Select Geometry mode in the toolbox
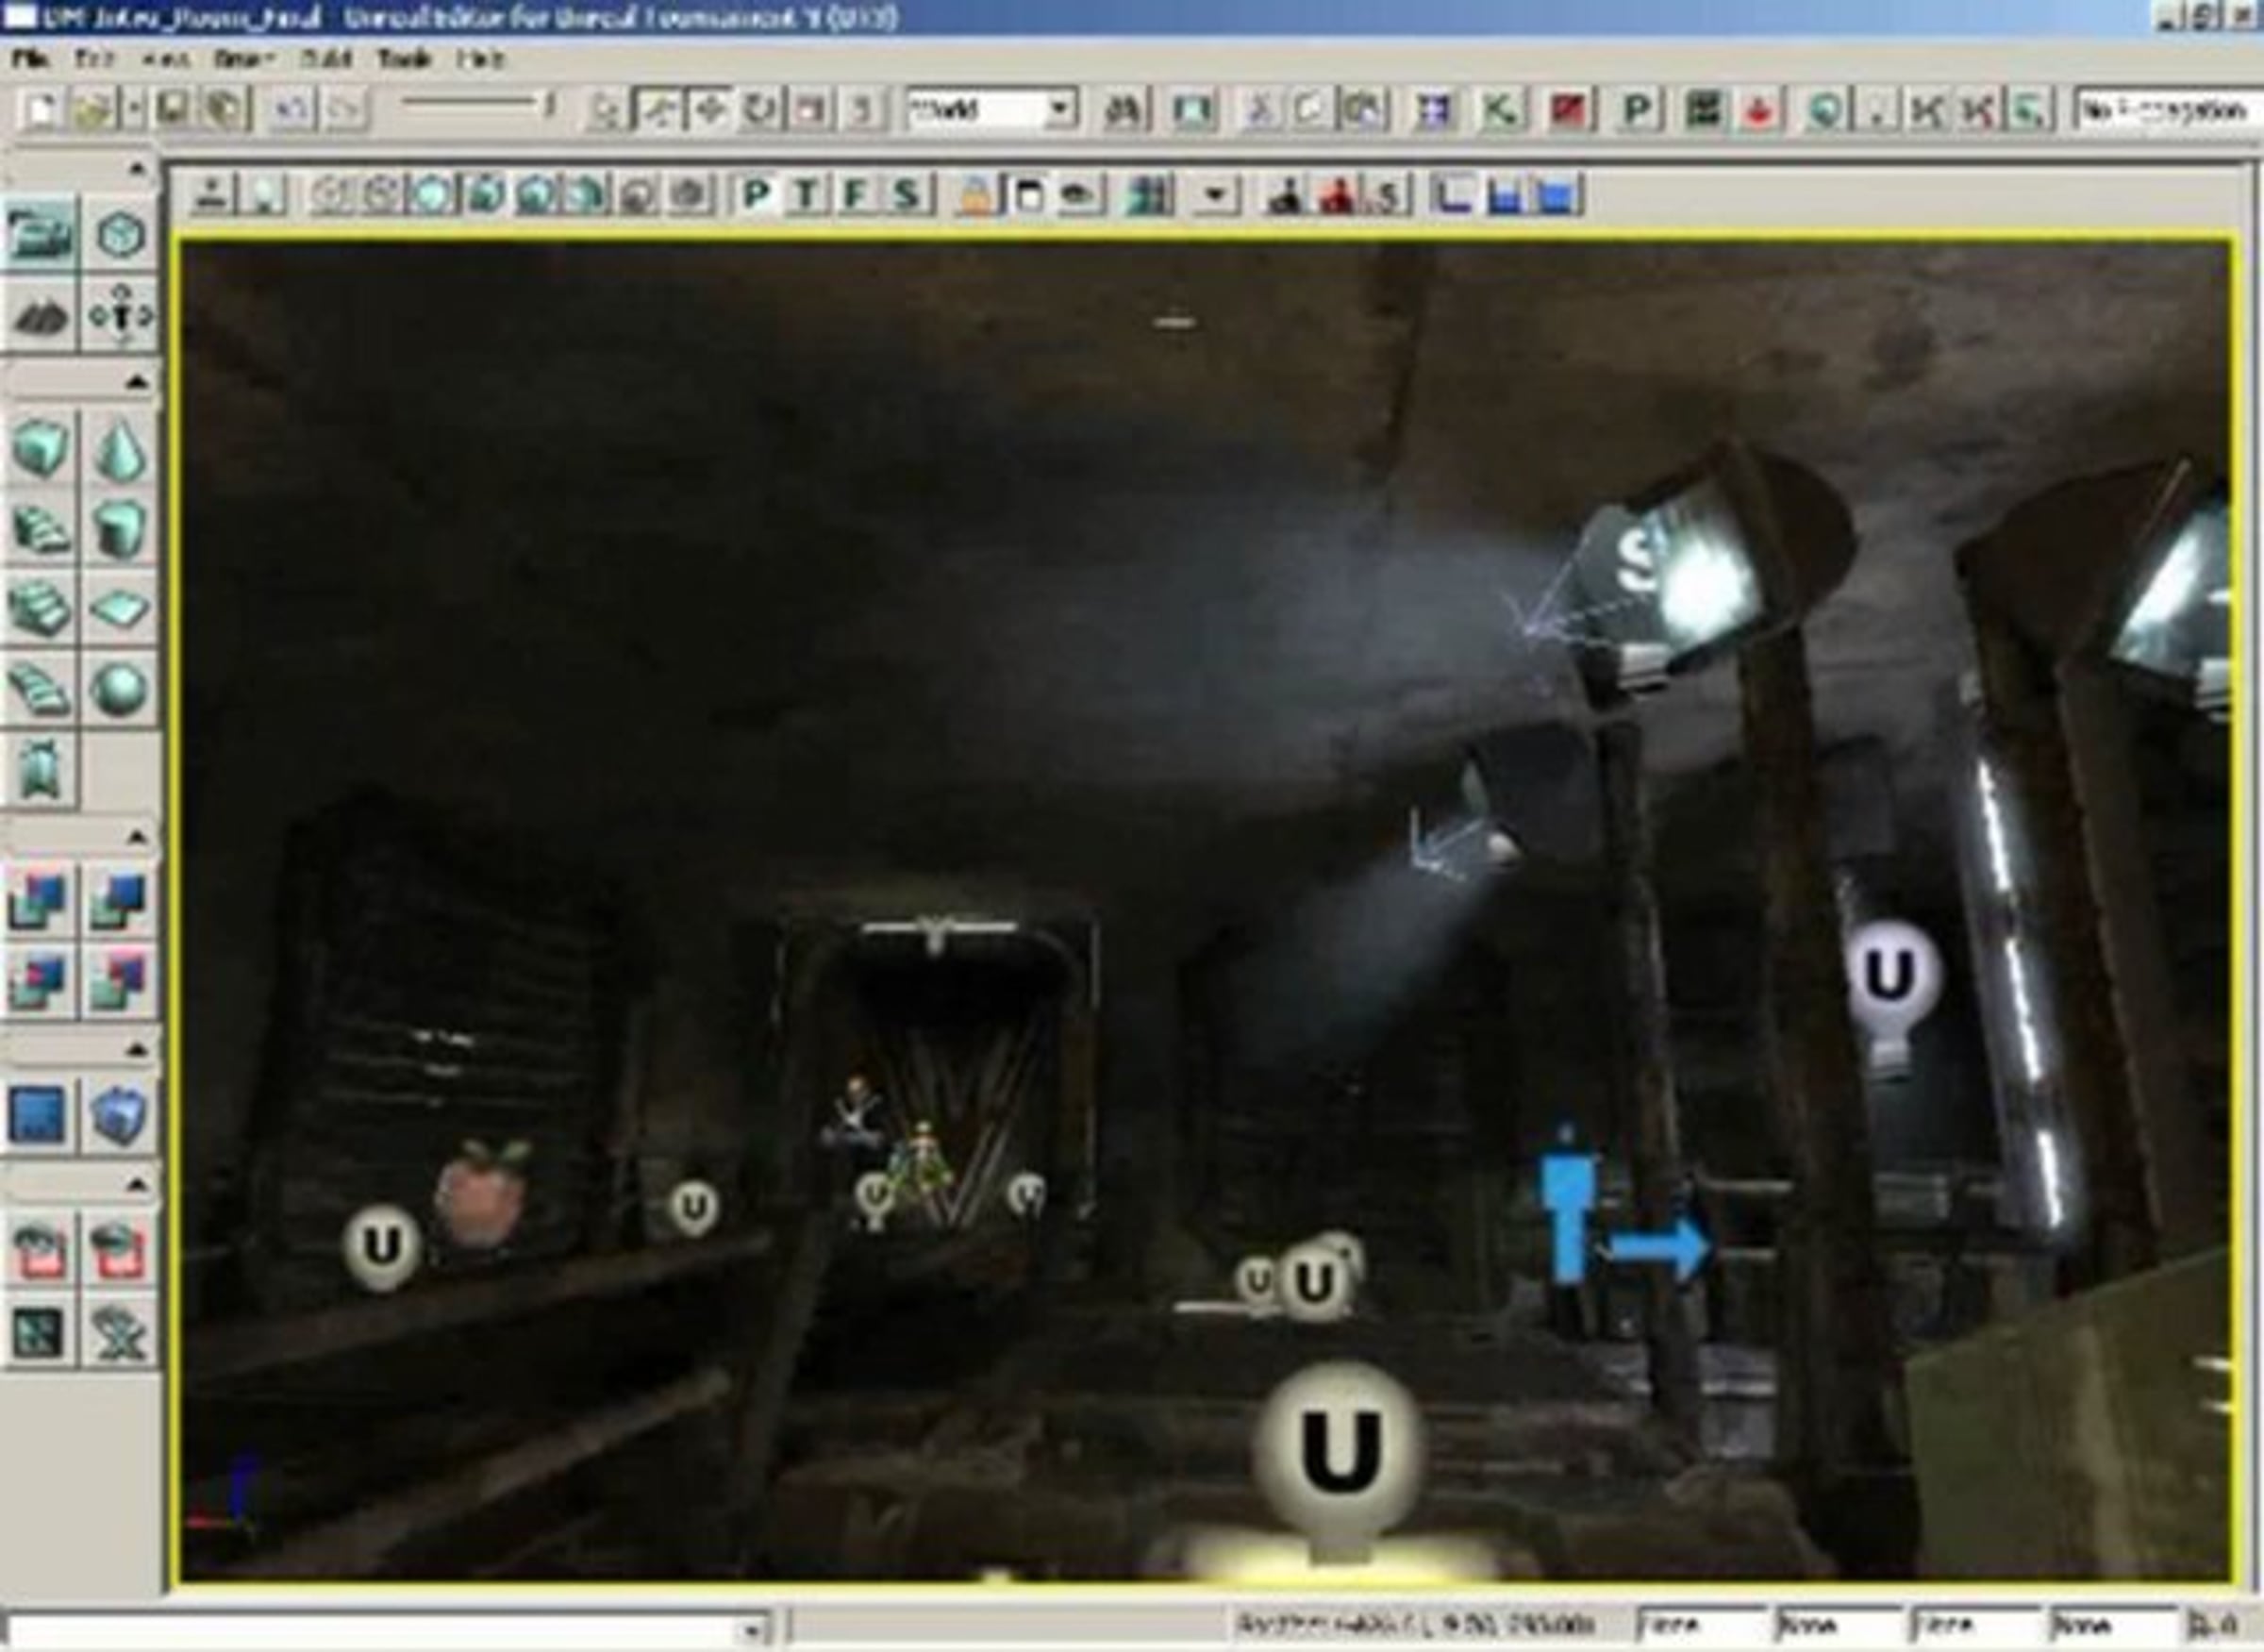 [x=121, y=235]
